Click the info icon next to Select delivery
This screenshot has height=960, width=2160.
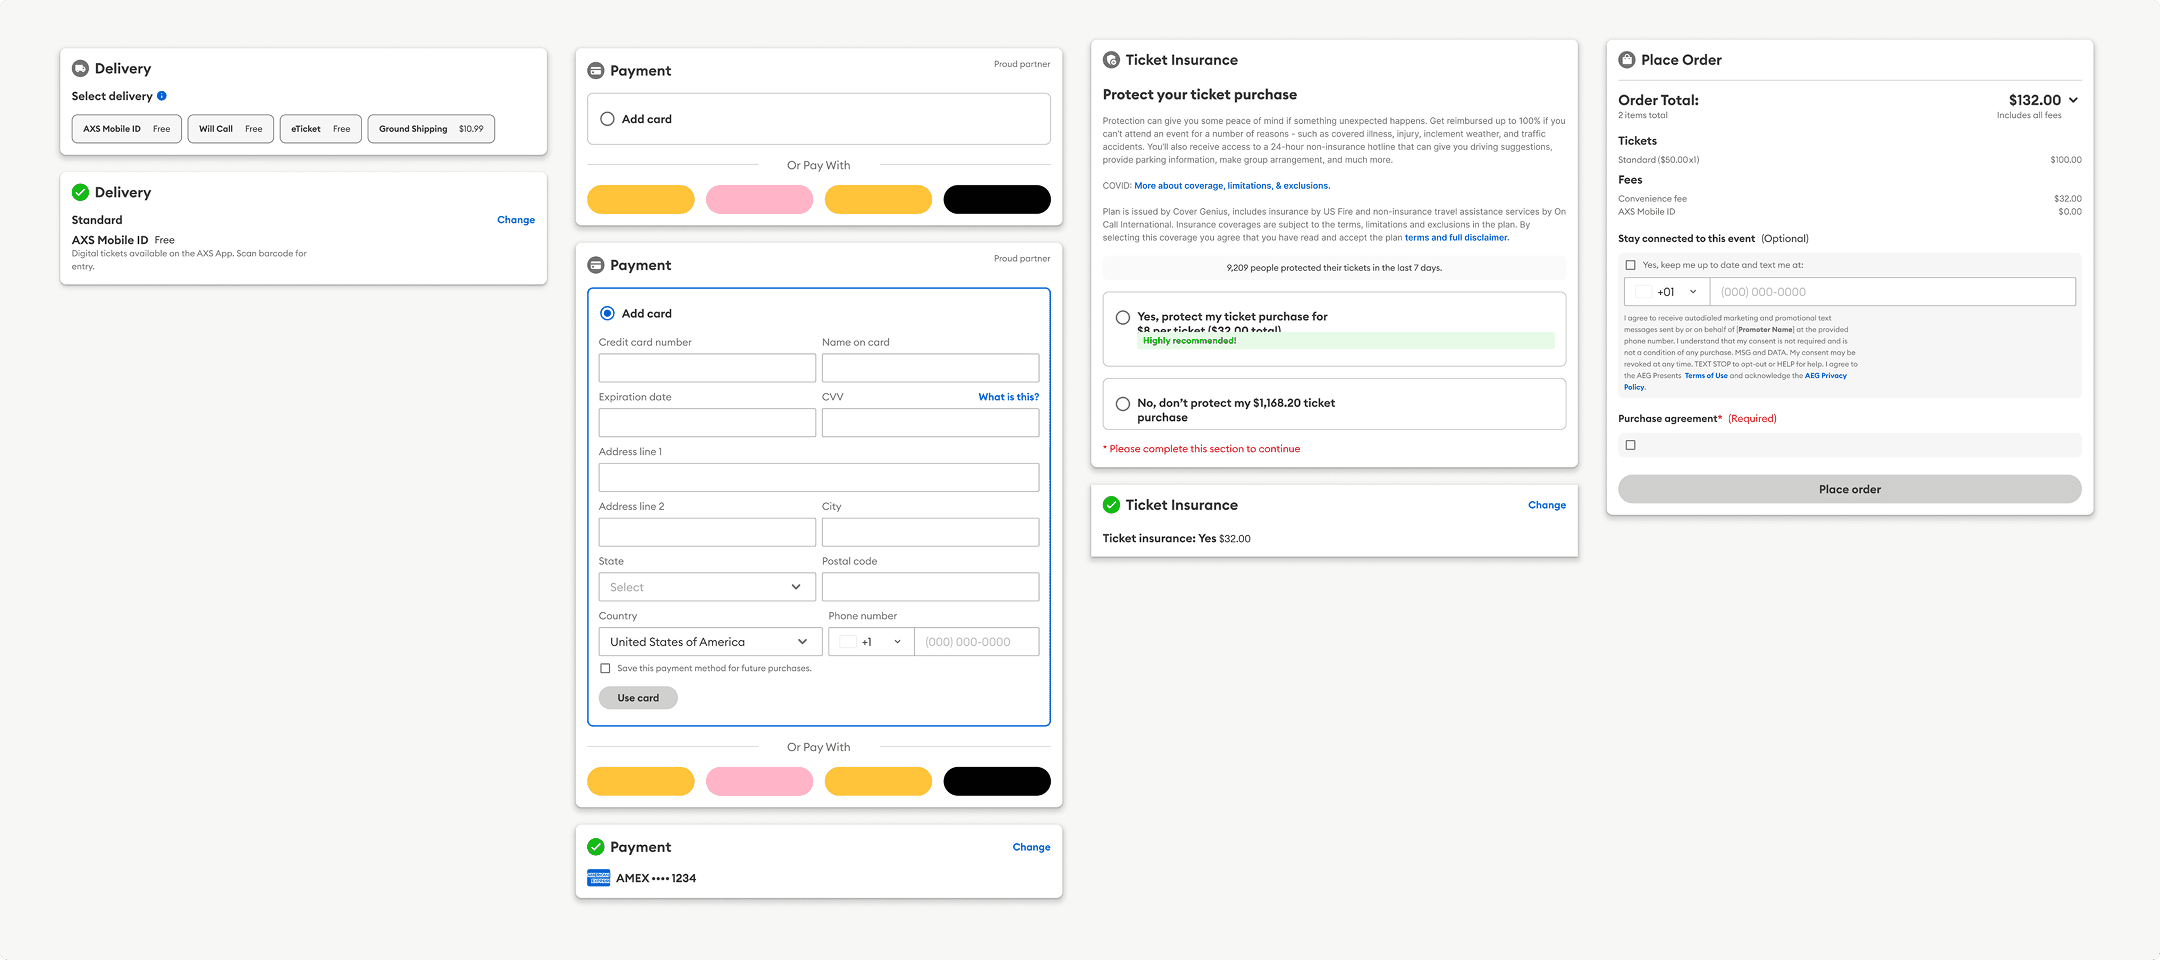point(162,96)
